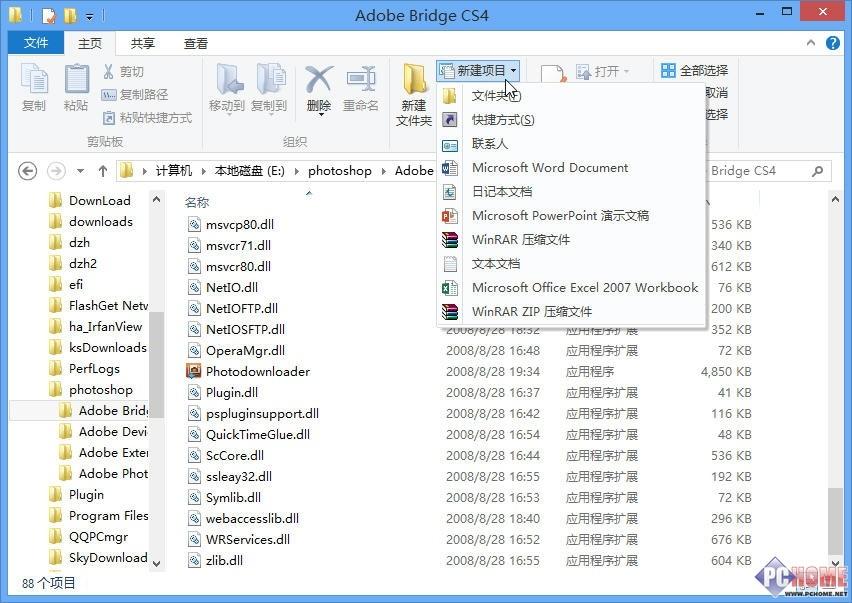852x603 pixels.
Task: Click the title-bar new folder icon
Action: [x=71, y=16]
